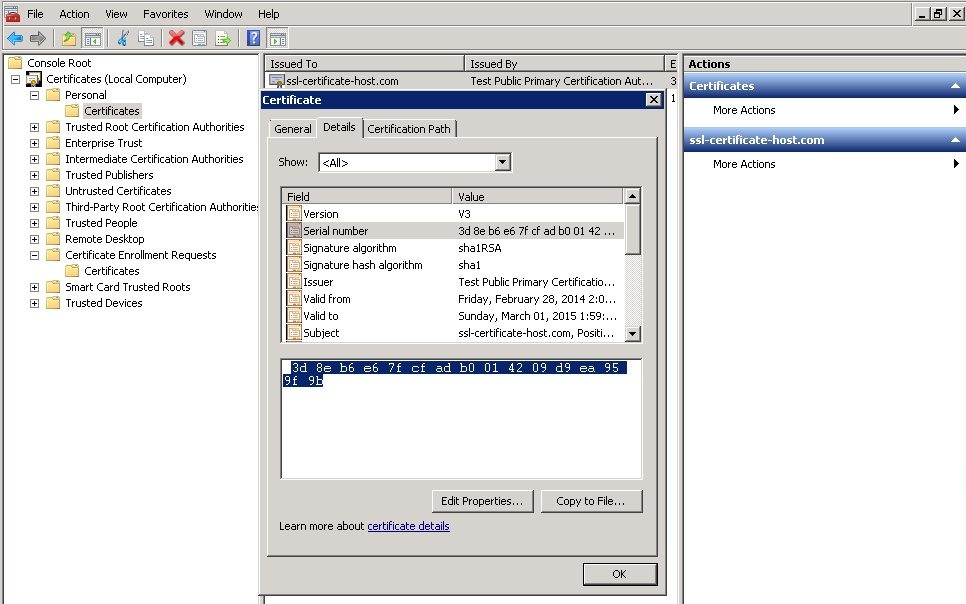Image resolution: width=966 pixels, height=604 pixels.
Task: Click the Up One Level folder icon
Action: tap(68, 38)
